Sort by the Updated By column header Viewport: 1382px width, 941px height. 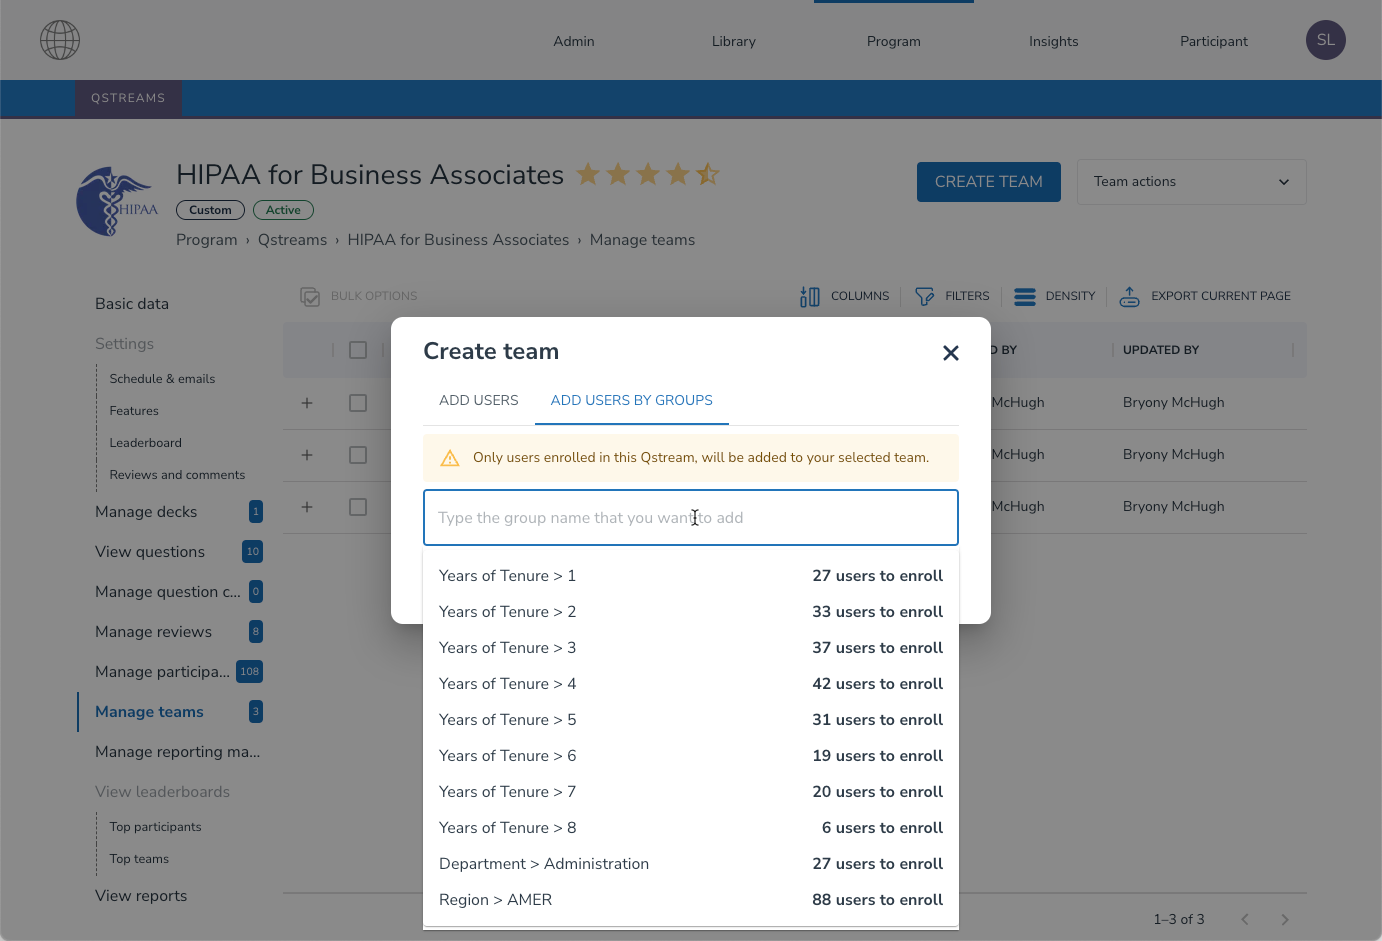(x=1161, y=350)
